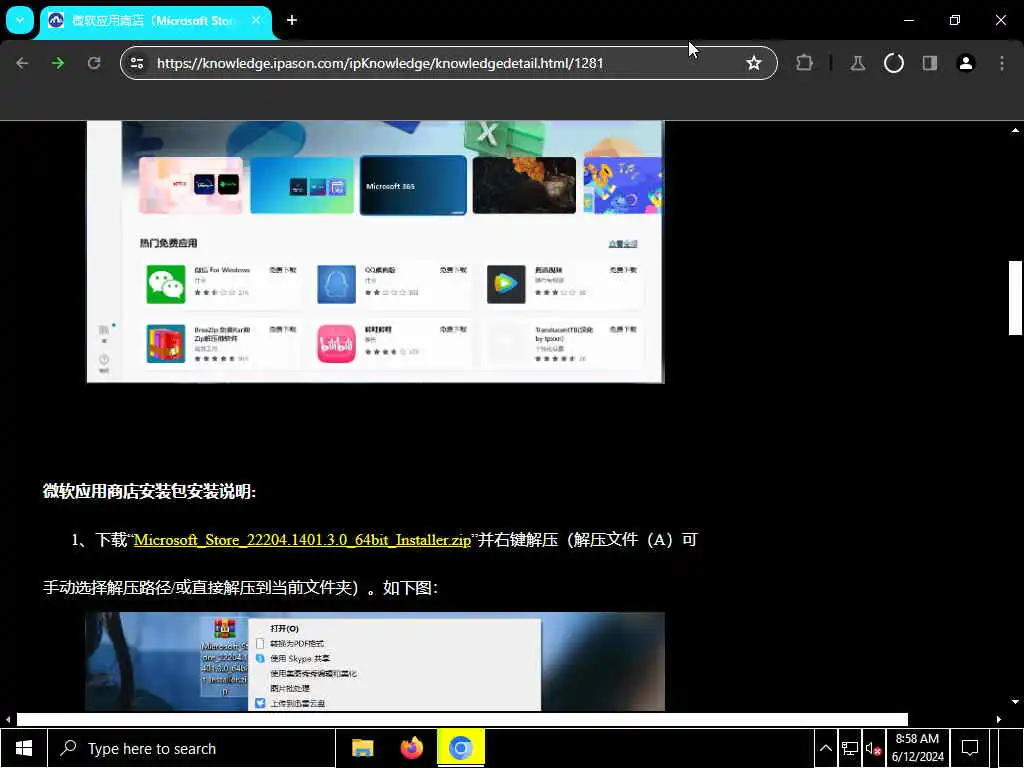Open the profile account icon
1024x768 pixels.
[x=965, y=63]
